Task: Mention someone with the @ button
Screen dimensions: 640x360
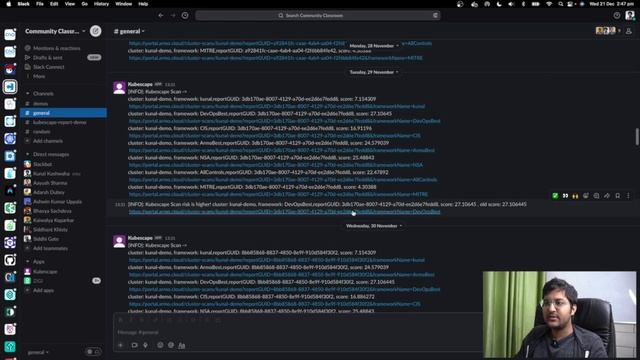Action: tap(171, 345)
